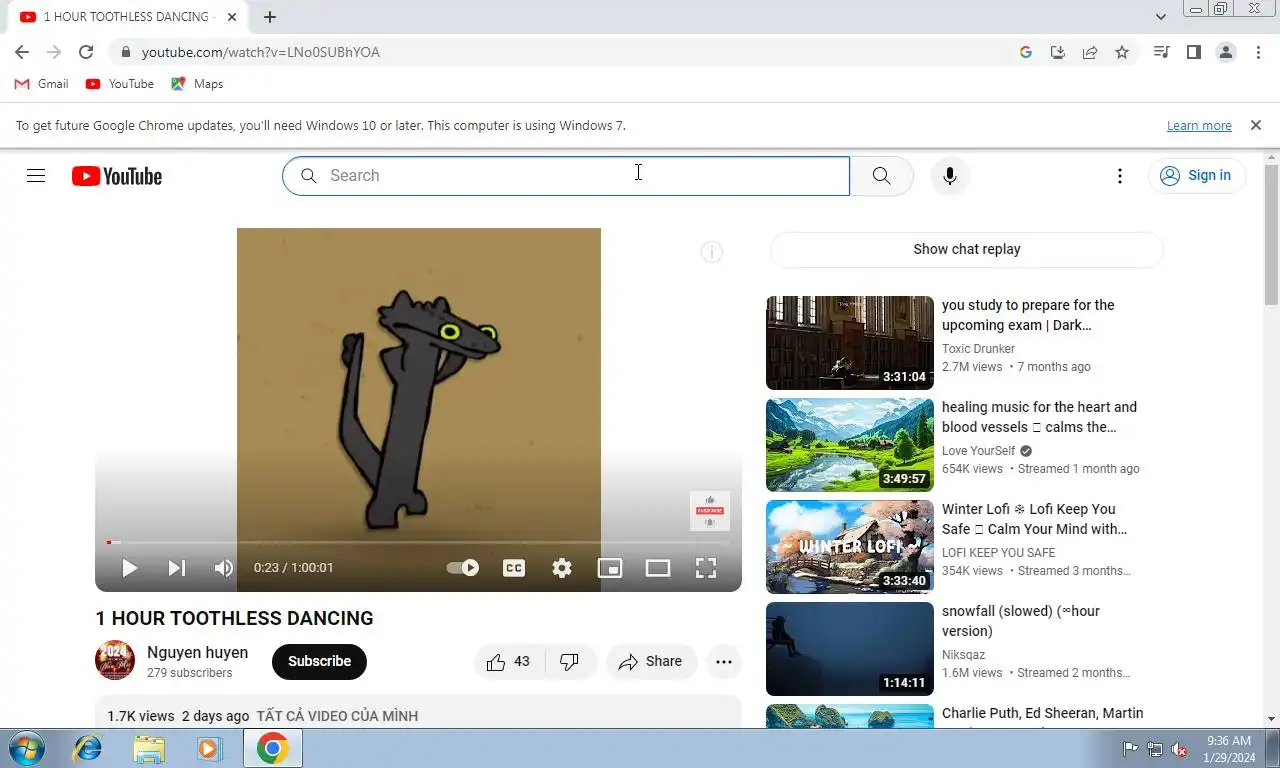Open media control icon in toolbar

click(1161, 52)
